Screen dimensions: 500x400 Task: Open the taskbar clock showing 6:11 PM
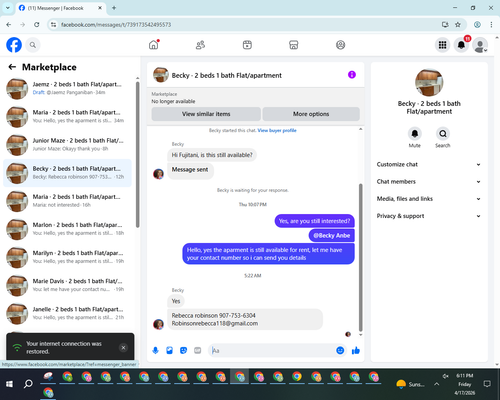pyautogui.click(x=465, y=384)
